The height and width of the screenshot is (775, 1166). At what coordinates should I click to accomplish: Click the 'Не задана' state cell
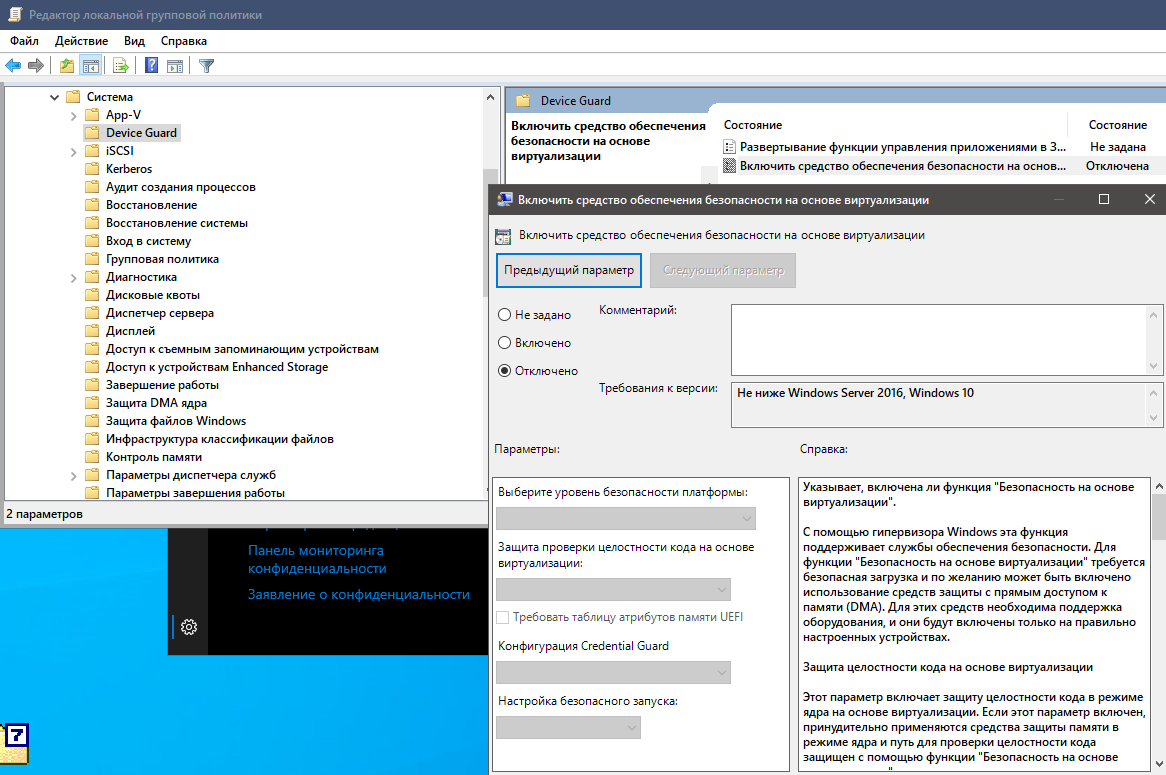point(1118,147)
